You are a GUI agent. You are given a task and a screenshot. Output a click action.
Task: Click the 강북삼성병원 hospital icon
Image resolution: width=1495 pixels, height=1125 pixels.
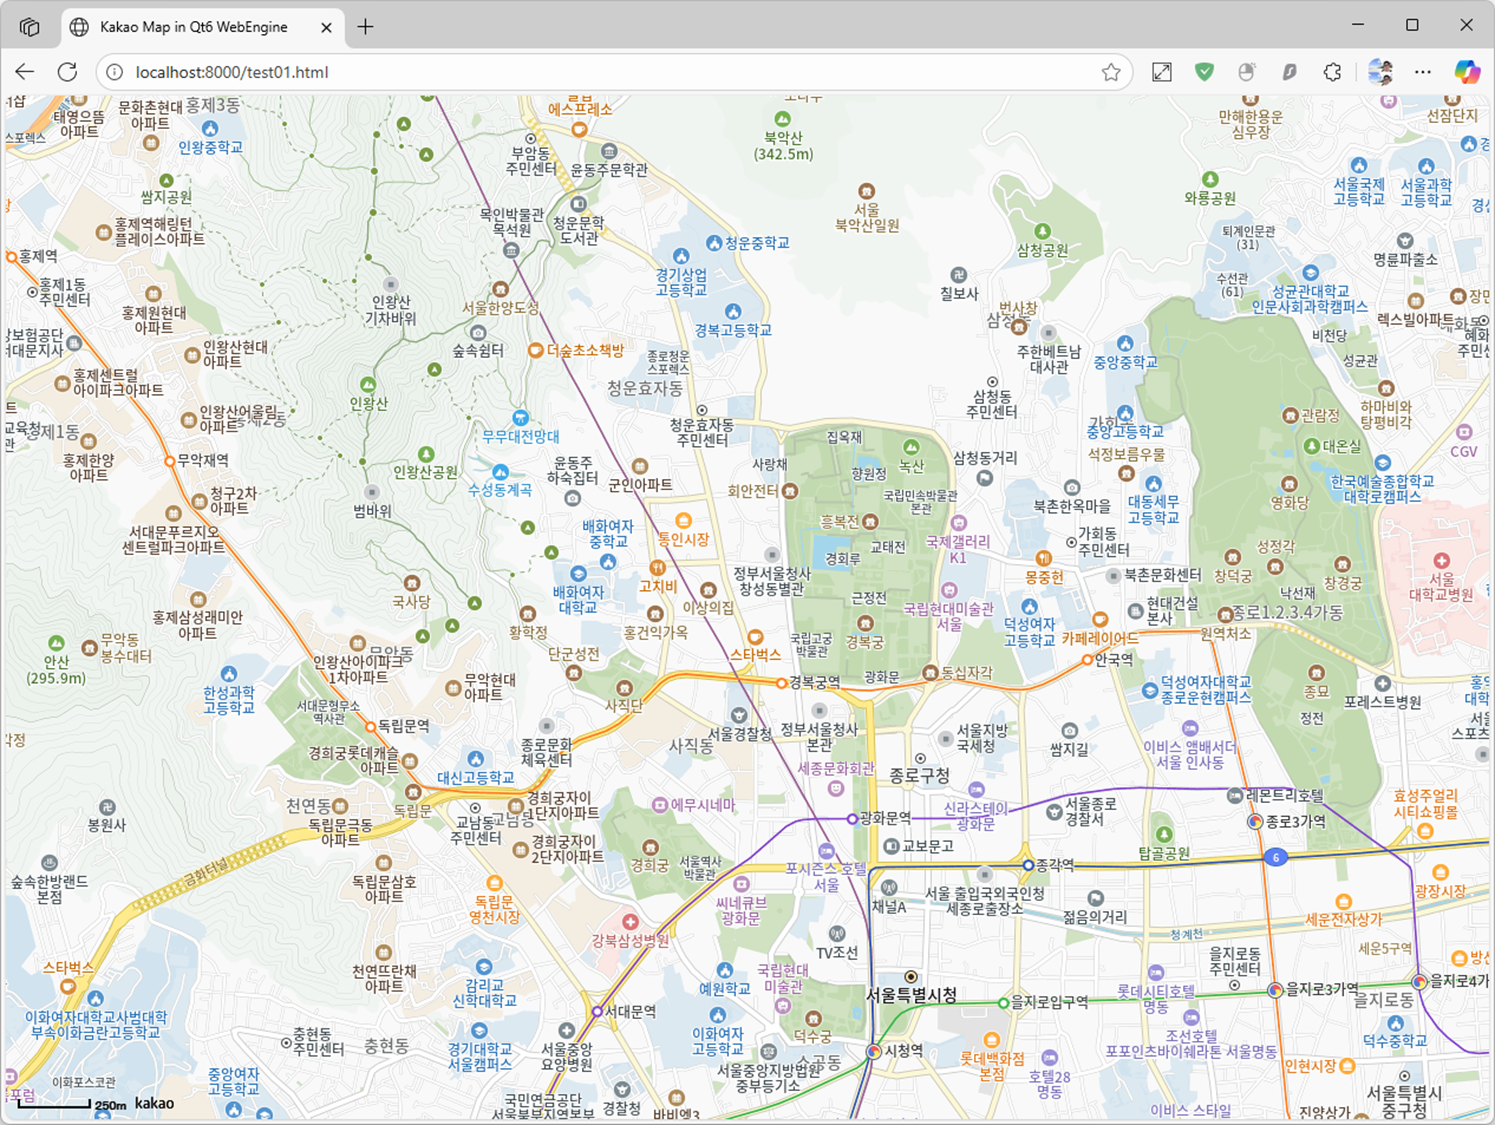click(629, 922)
